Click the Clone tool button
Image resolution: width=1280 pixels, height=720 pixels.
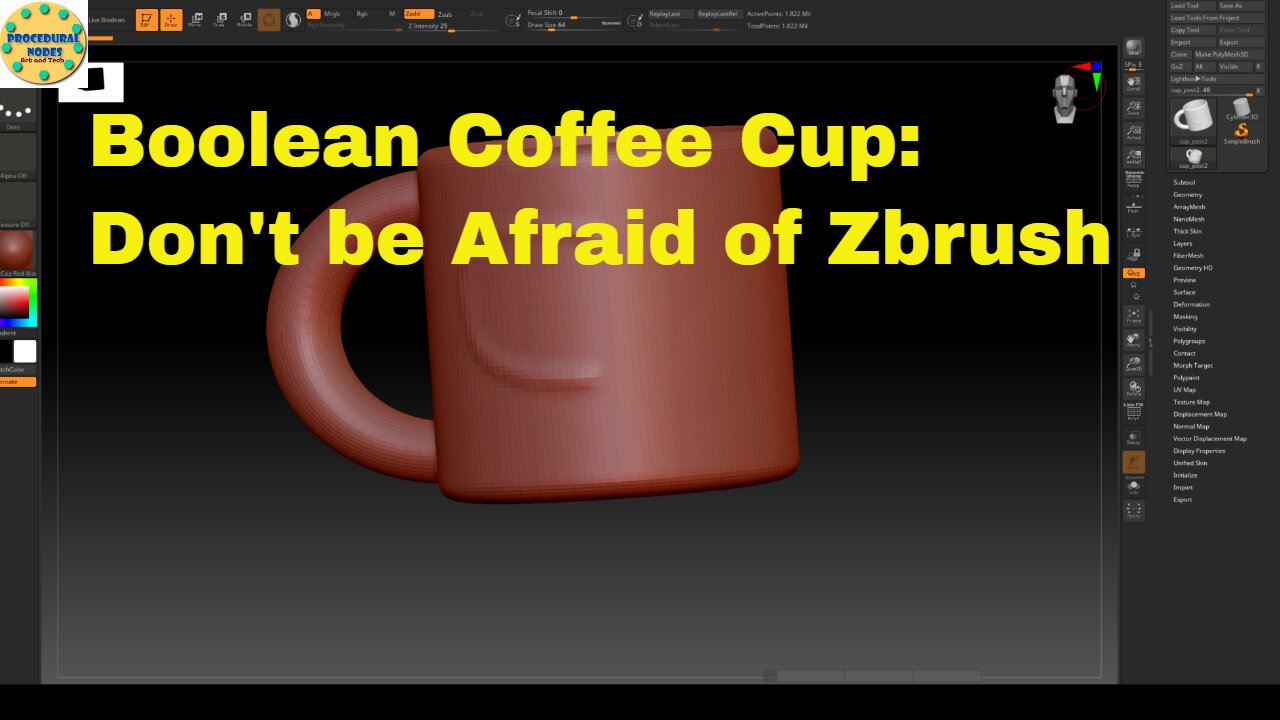pyautogui.click(x=1180, y=54)
